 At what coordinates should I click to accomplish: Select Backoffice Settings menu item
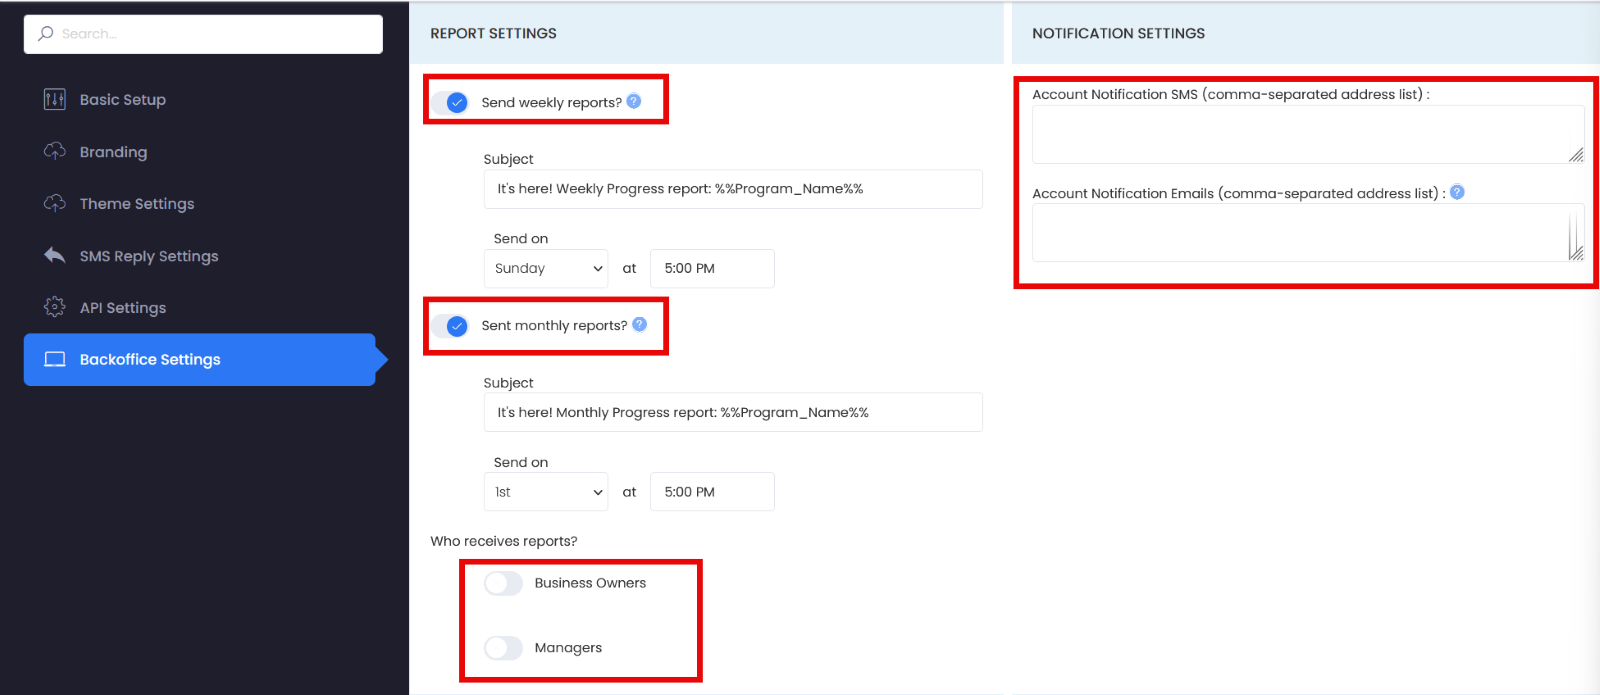(x=200, y=359)
